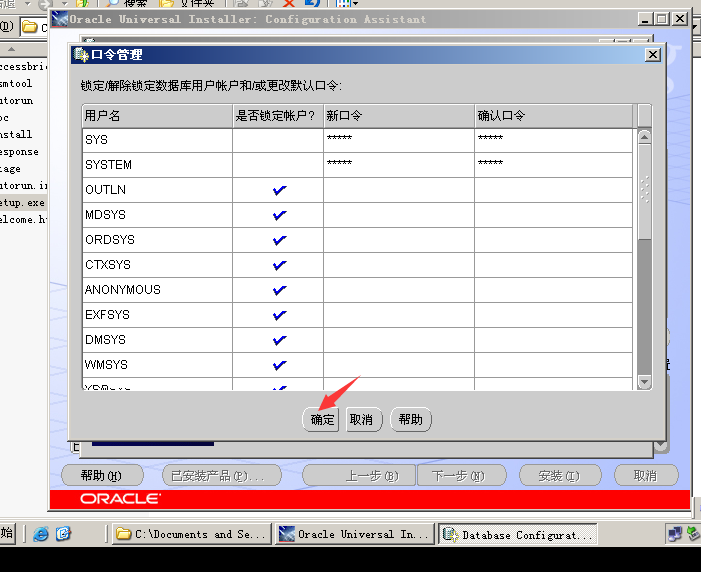Toggle lock checkbox for MDSYS account
Viewport: 701px width, 572px height.
pyautogui.click(x=279, y=215)
